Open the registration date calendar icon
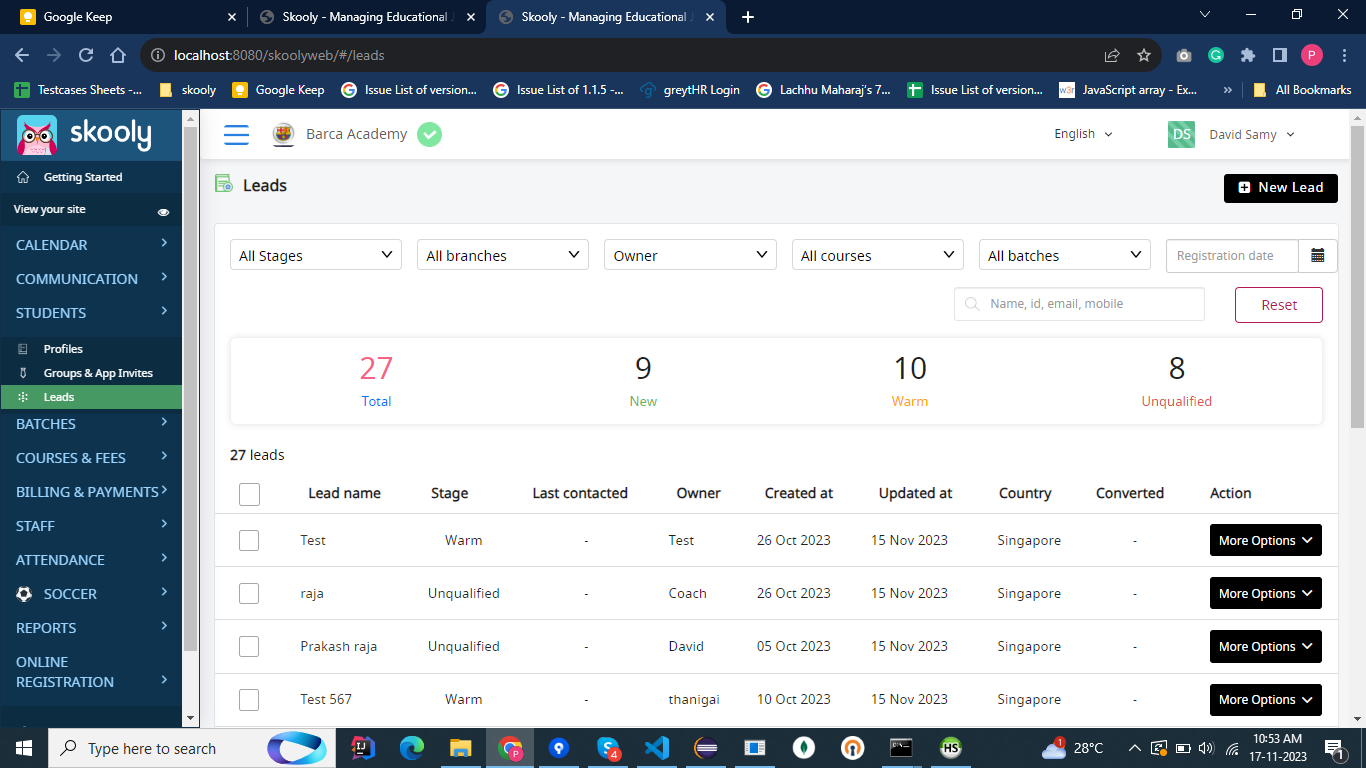 point(1317,256)
